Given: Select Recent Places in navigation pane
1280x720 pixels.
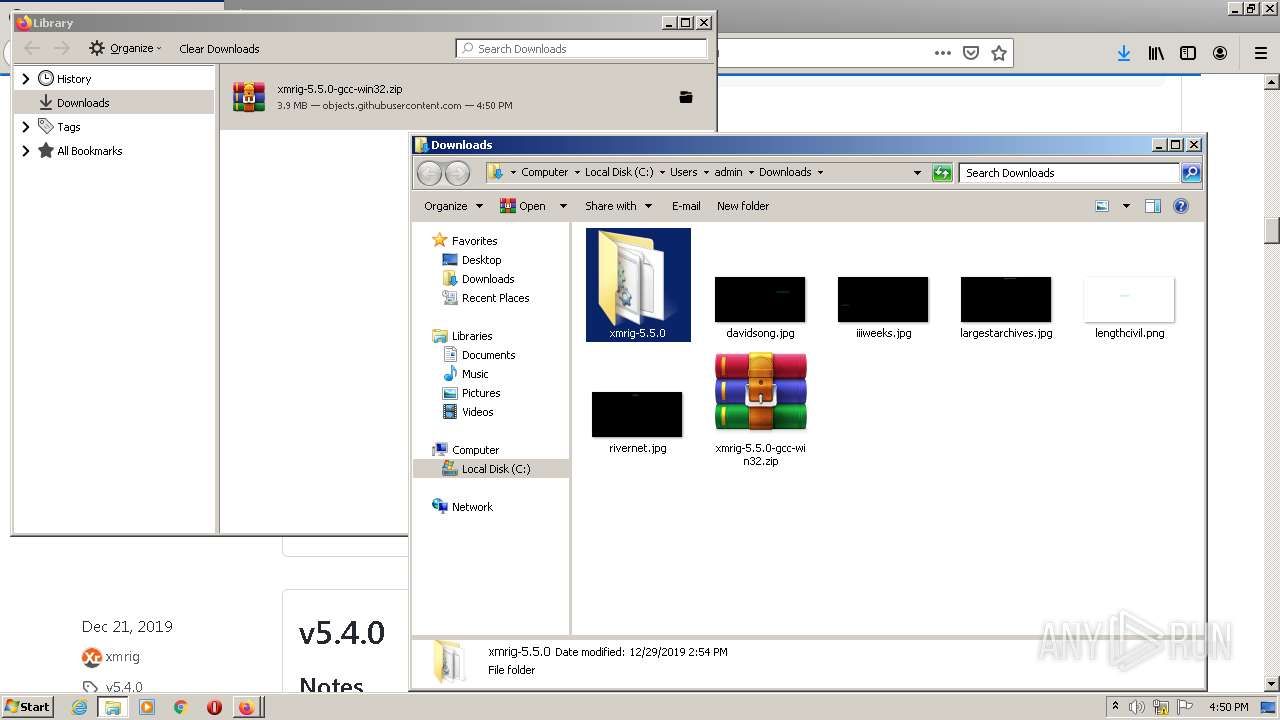Looking at the screenshot, I should 495,298.
